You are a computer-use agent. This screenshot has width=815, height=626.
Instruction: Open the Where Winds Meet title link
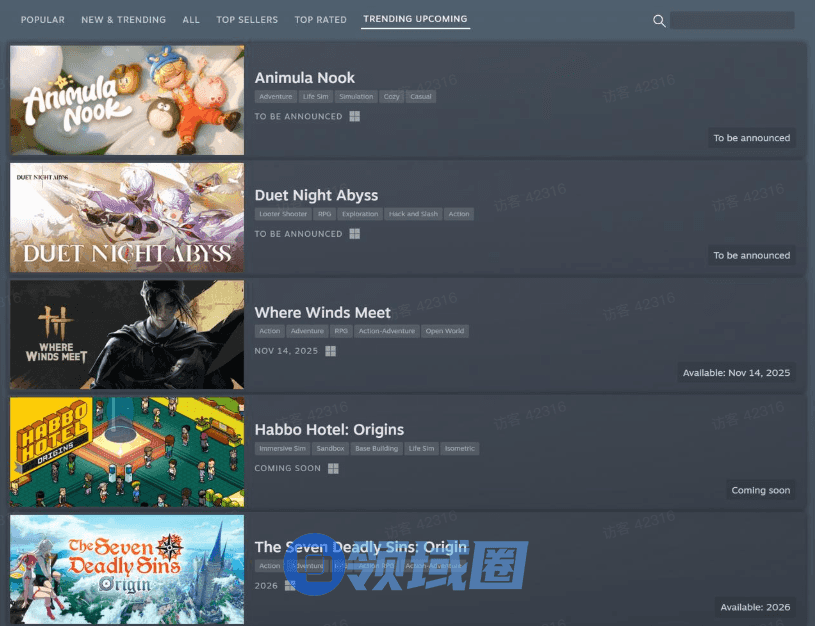coord(322,313)
